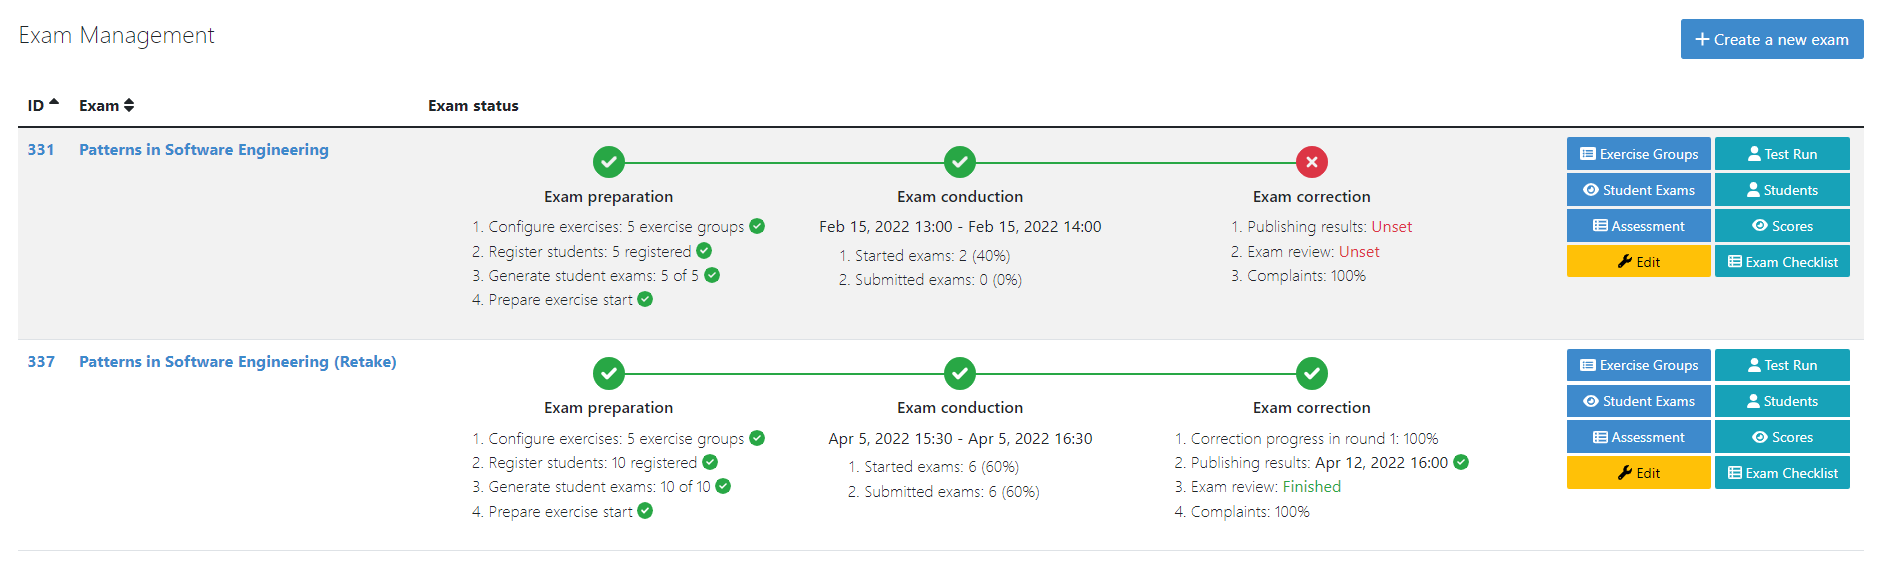Open Assessment for exam 337
The image size is (1877, 587).
[1638, 436]
